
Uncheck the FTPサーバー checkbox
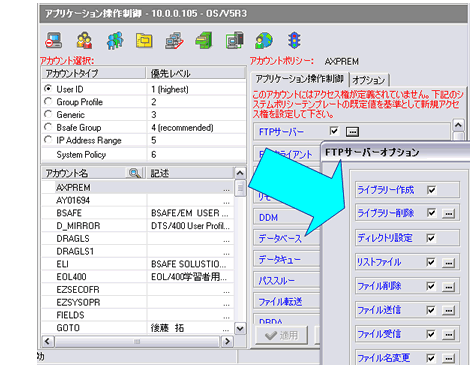334,131
